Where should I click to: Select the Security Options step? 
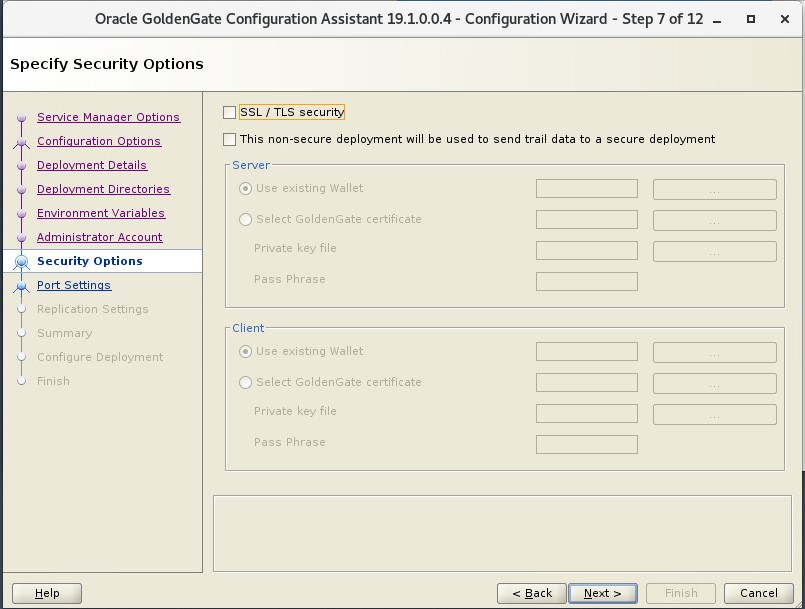pos(90,261)
